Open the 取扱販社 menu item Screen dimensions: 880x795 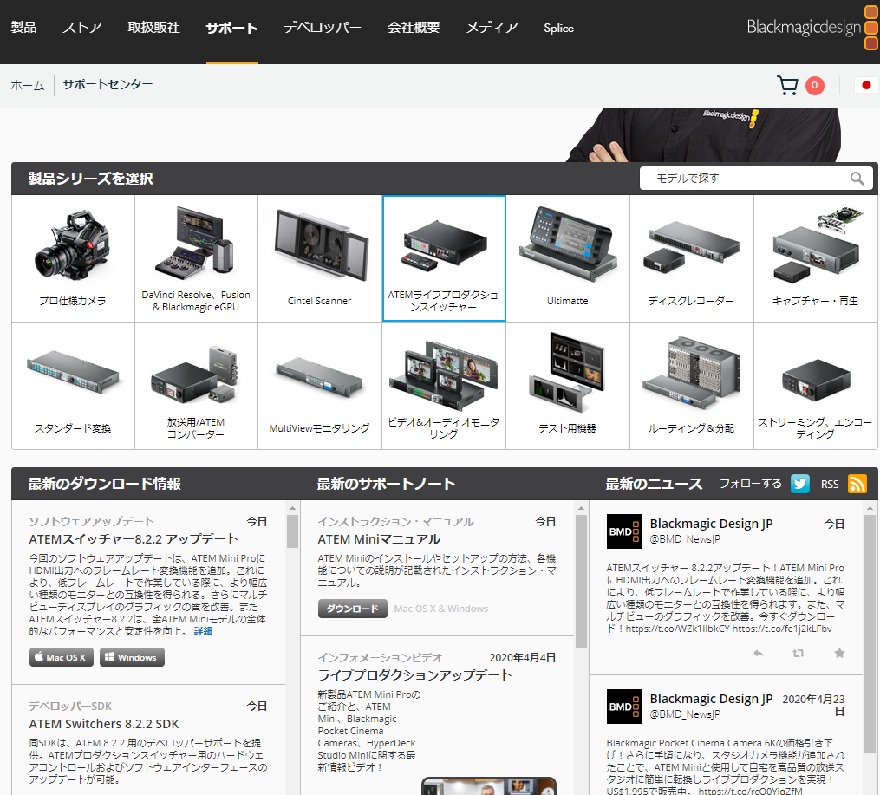[x=153, y=27]
